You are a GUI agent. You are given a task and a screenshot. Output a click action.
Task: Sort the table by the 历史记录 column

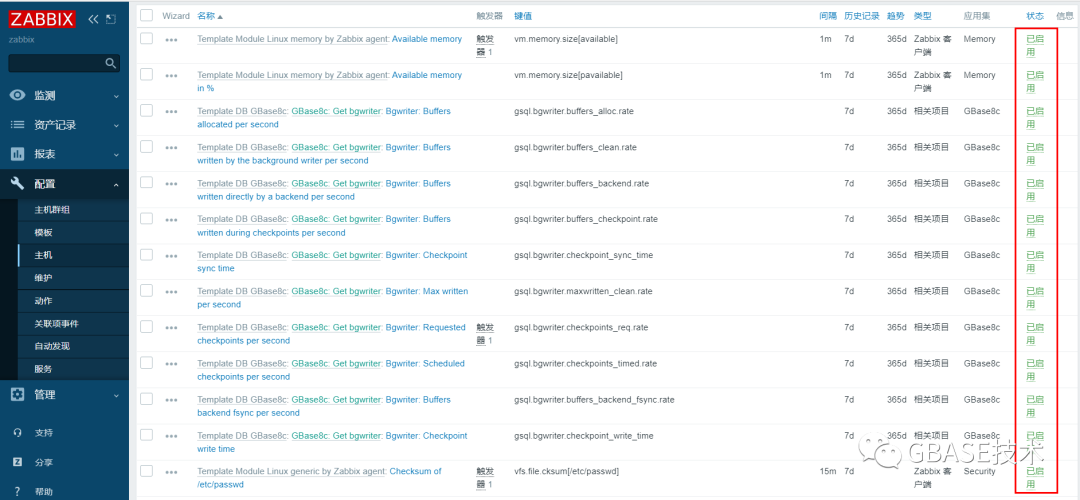point(860,16)
